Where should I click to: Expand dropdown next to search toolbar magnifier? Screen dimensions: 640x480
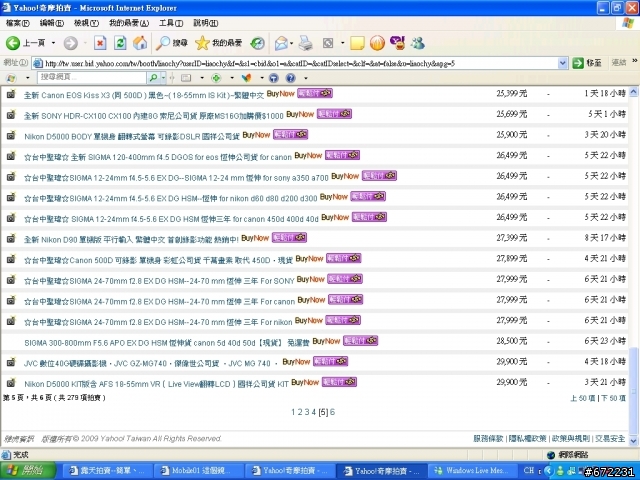click(163, 77)
